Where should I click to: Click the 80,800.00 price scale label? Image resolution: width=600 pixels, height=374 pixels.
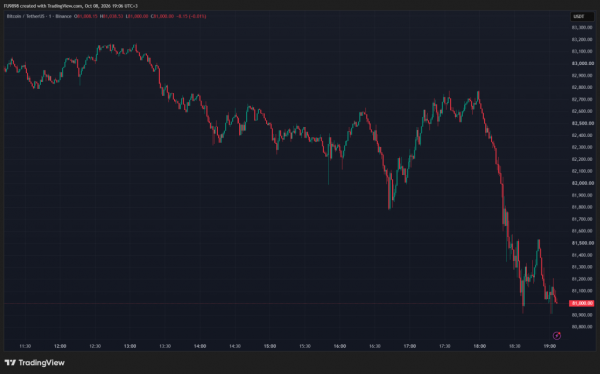click(583, 327)
